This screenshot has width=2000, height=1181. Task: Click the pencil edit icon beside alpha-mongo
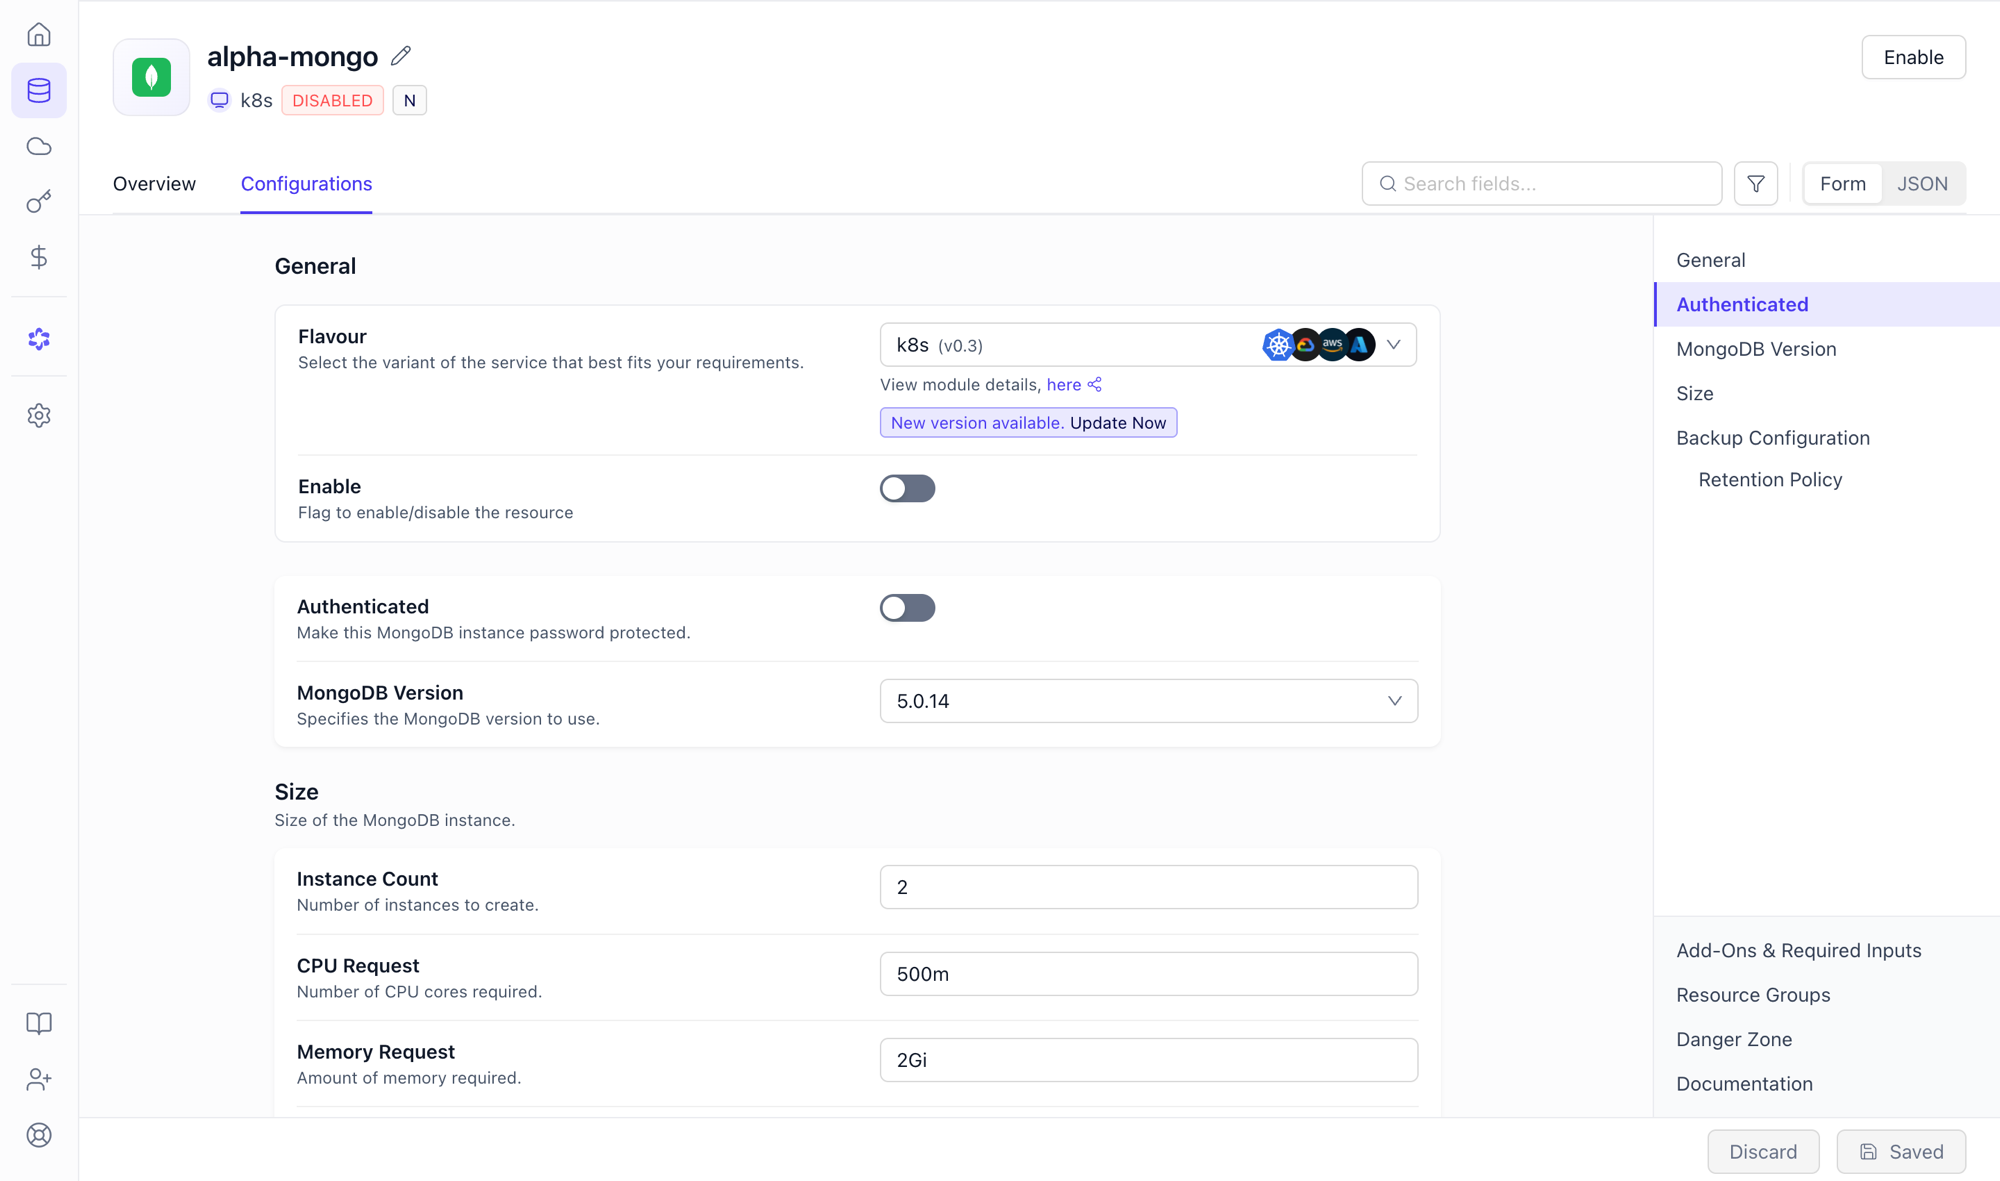coord(401,56)
